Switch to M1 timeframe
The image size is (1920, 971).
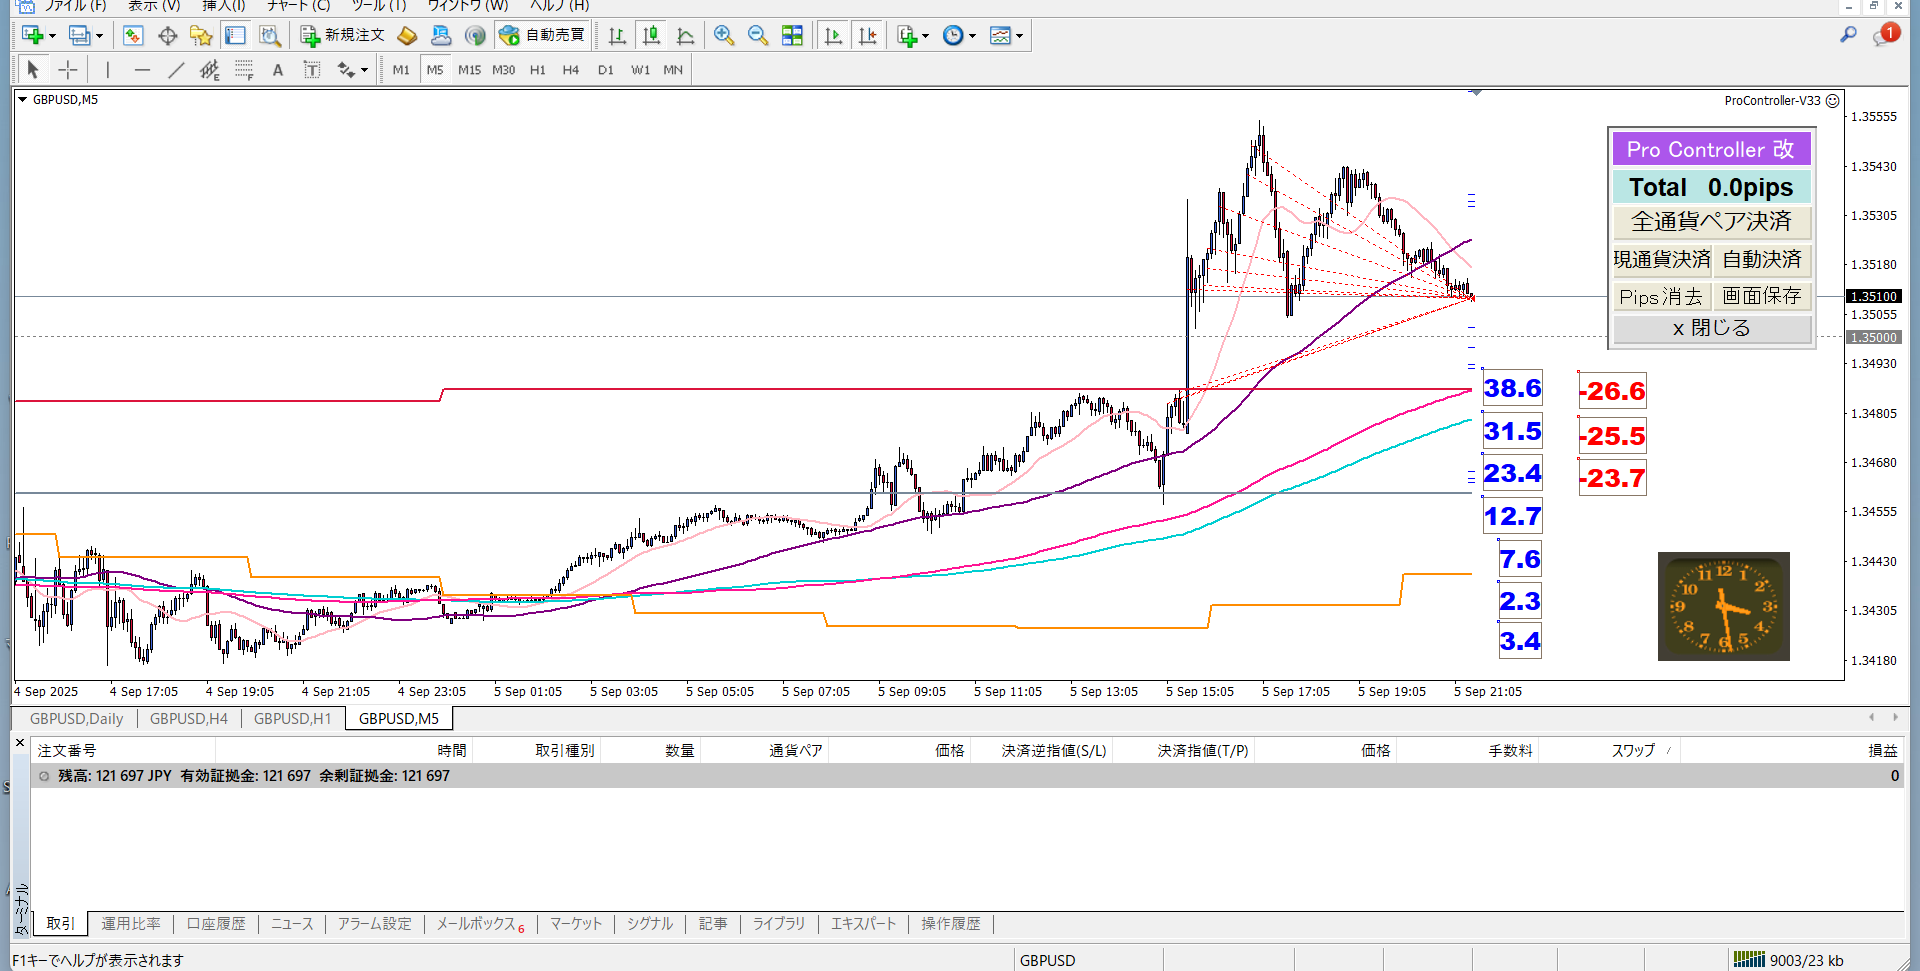(x=401, y=70)
